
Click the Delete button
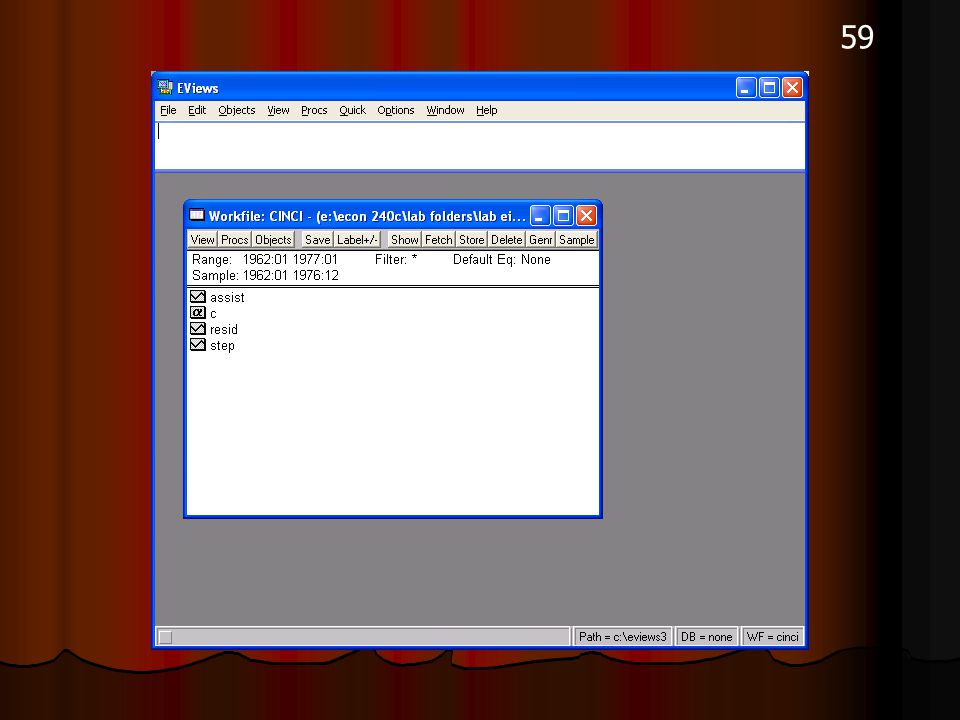(506, 240)
